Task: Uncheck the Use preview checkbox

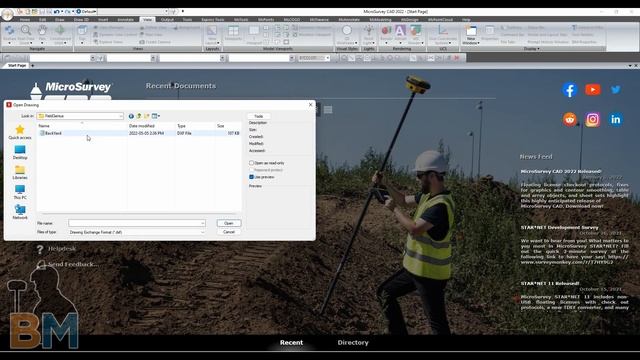Action: 251,177
